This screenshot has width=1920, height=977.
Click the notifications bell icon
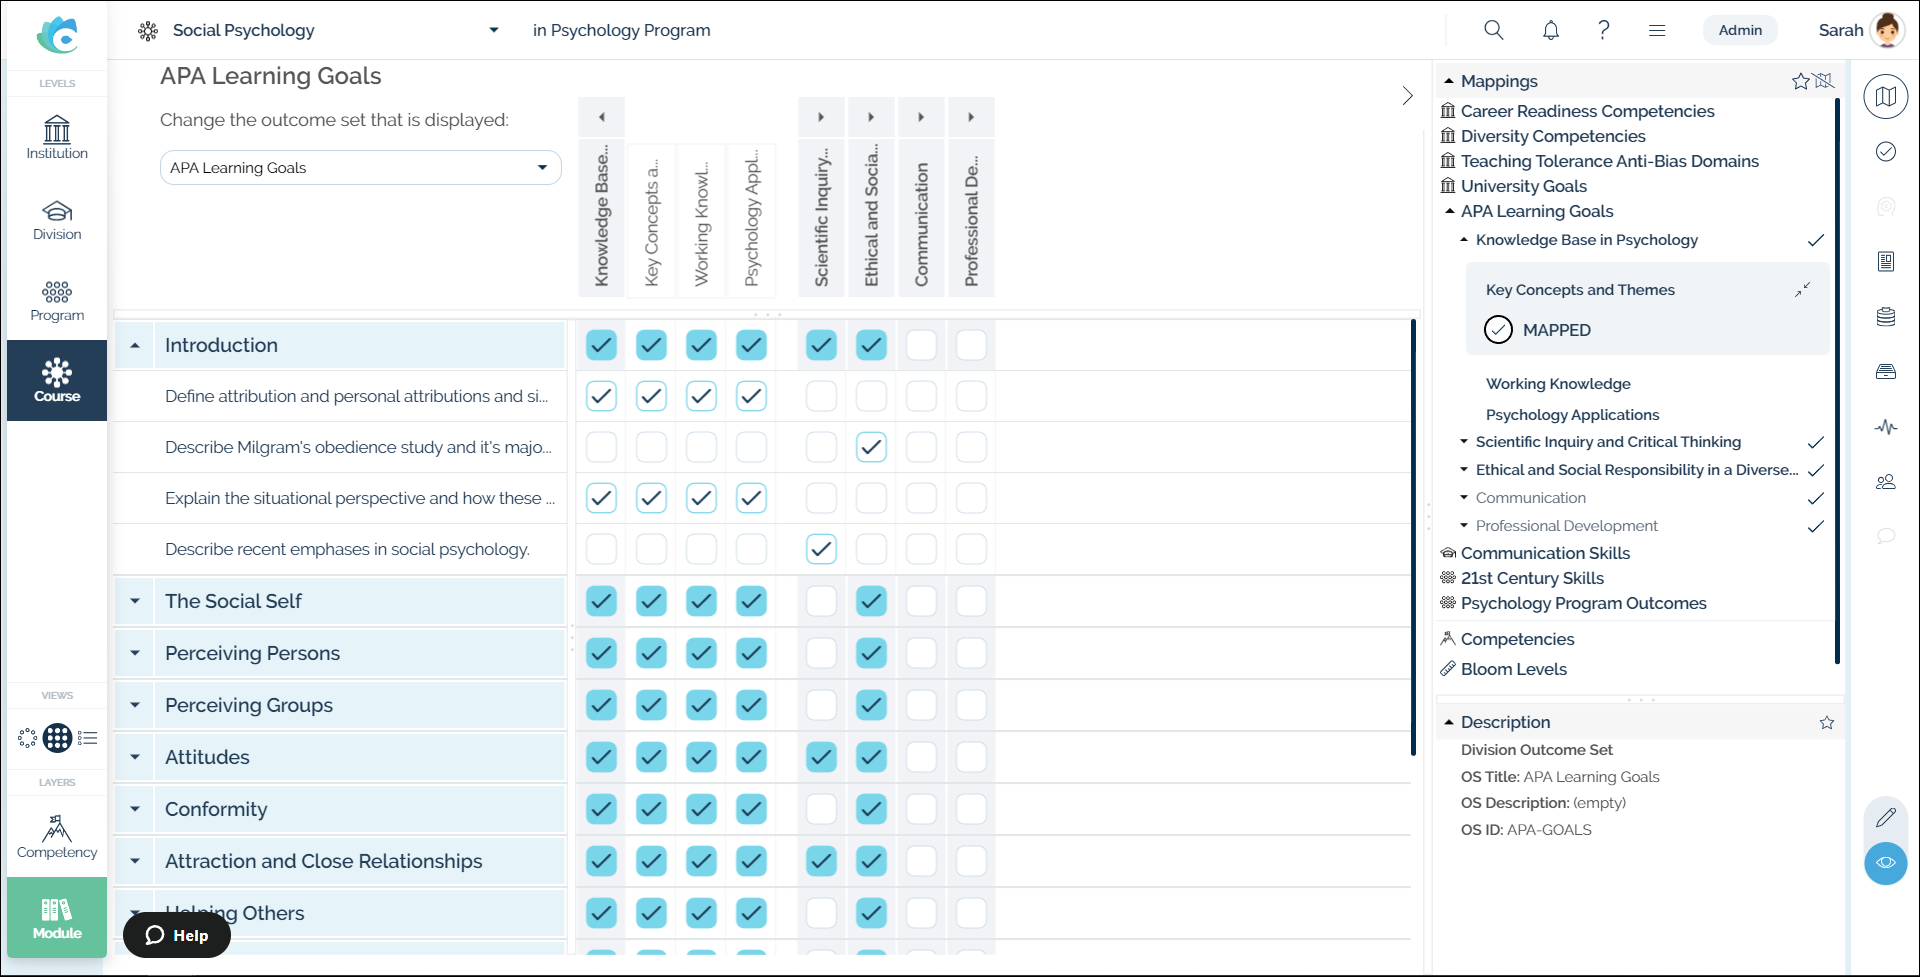pyautogui.click(x=1550, y=30)
